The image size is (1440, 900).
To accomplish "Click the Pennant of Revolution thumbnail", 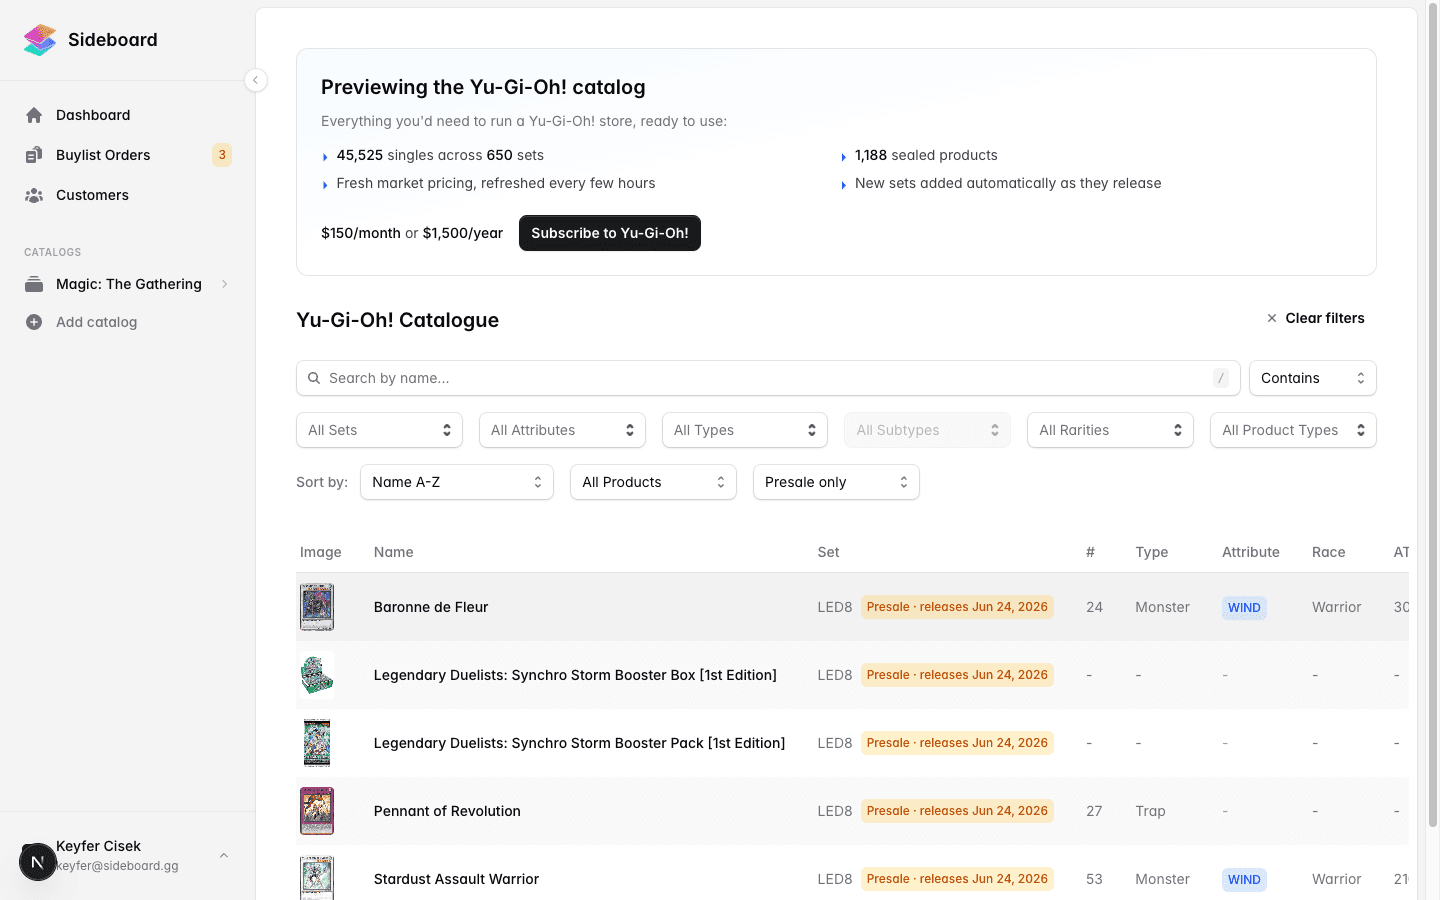I will pos(317,811).
